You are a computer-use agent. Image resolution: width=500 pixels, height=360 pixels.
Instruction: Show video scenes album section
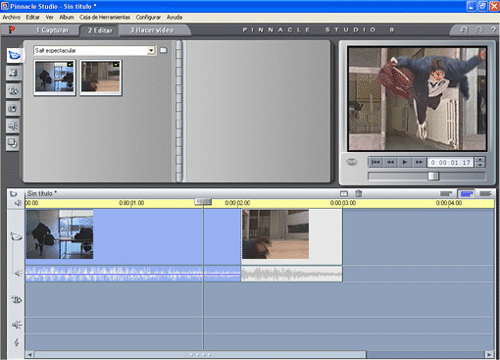tap(14, 55)
